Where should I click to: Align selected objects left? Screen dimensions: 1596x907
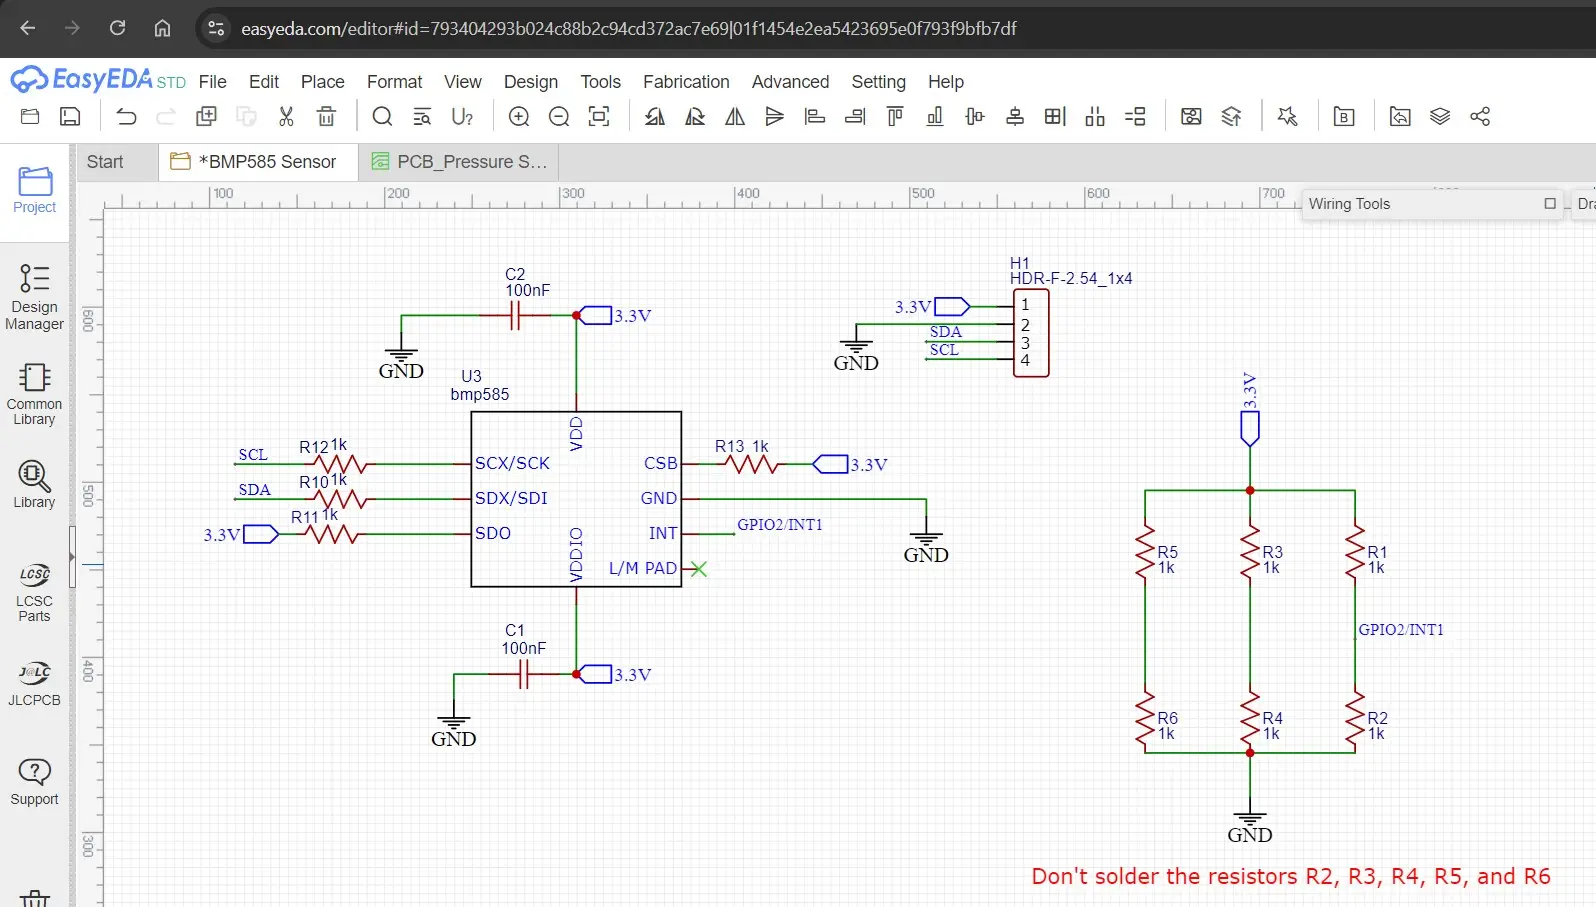(815, 116)
